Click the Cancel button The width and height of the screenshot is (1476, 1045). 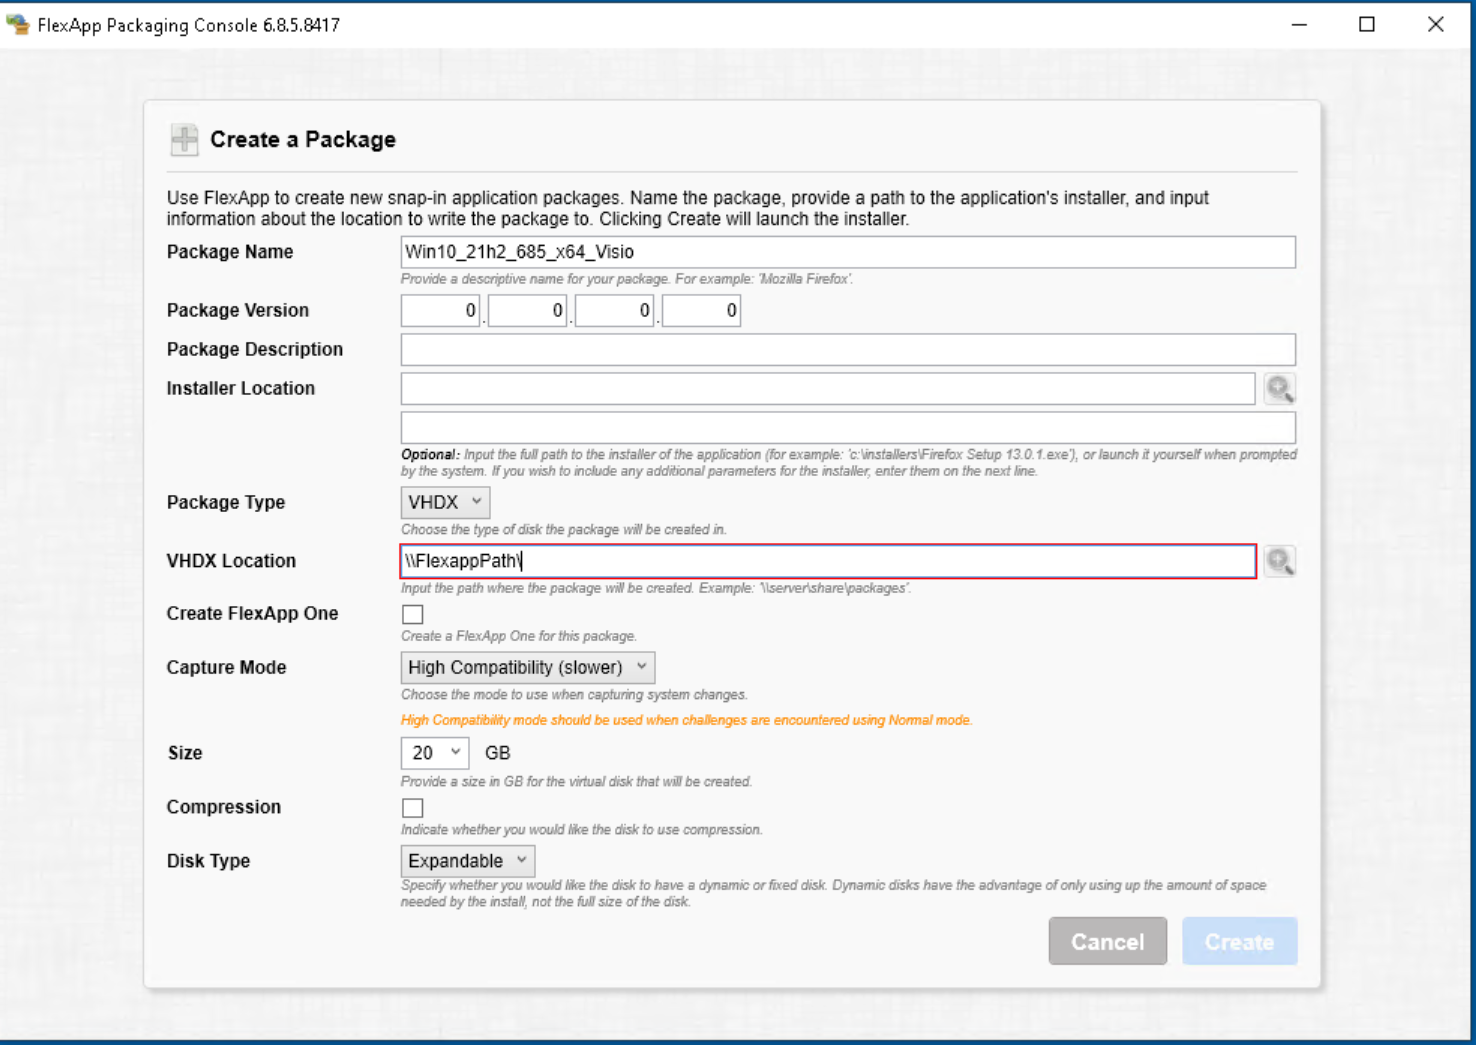click(x=1108, y=941)
